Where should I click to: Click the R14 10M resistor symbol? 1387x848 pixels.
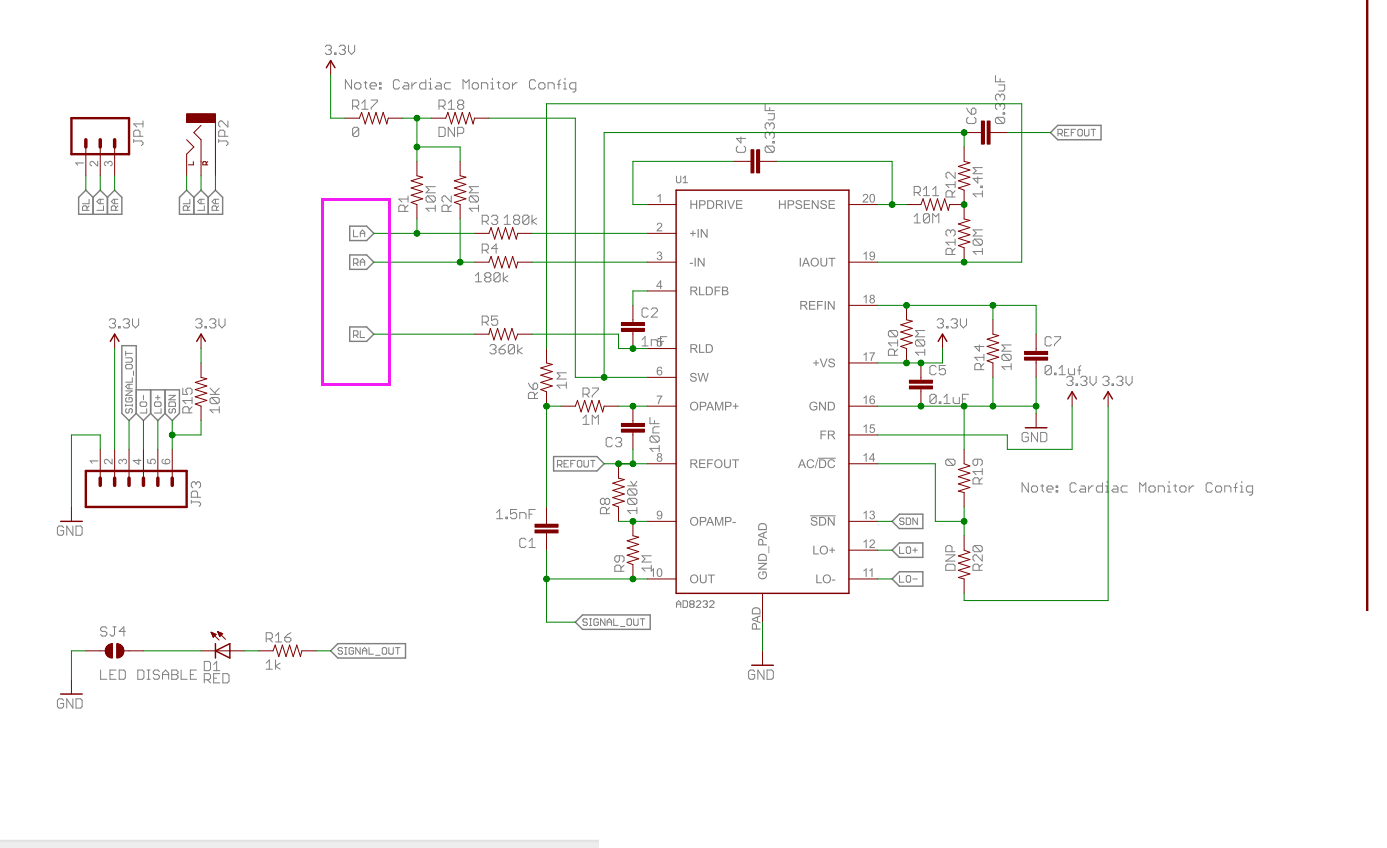[x=993, y=349]
